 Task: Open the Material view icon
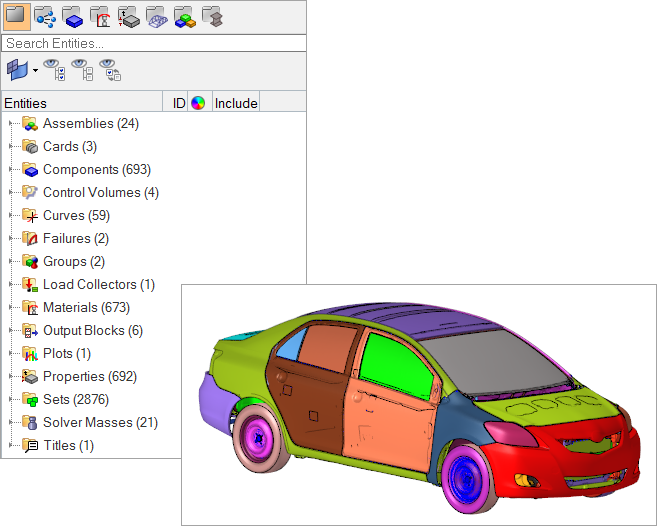pos(100,16)
